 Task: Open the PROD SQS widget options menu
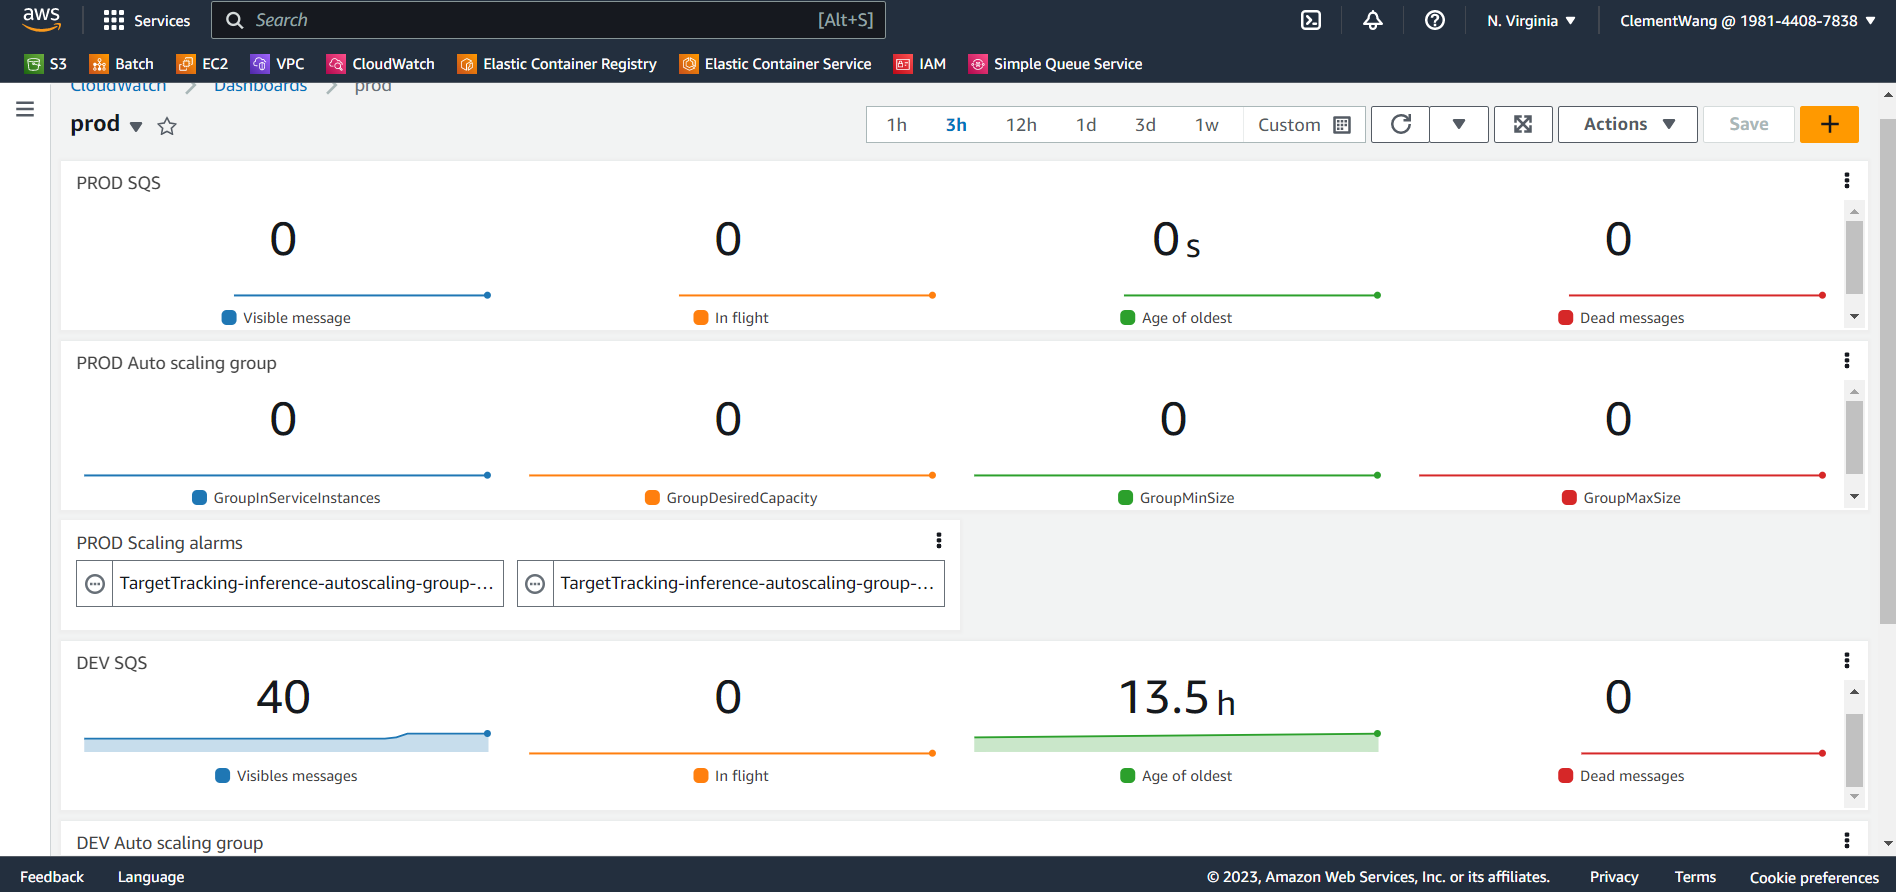coord(1846,181)
